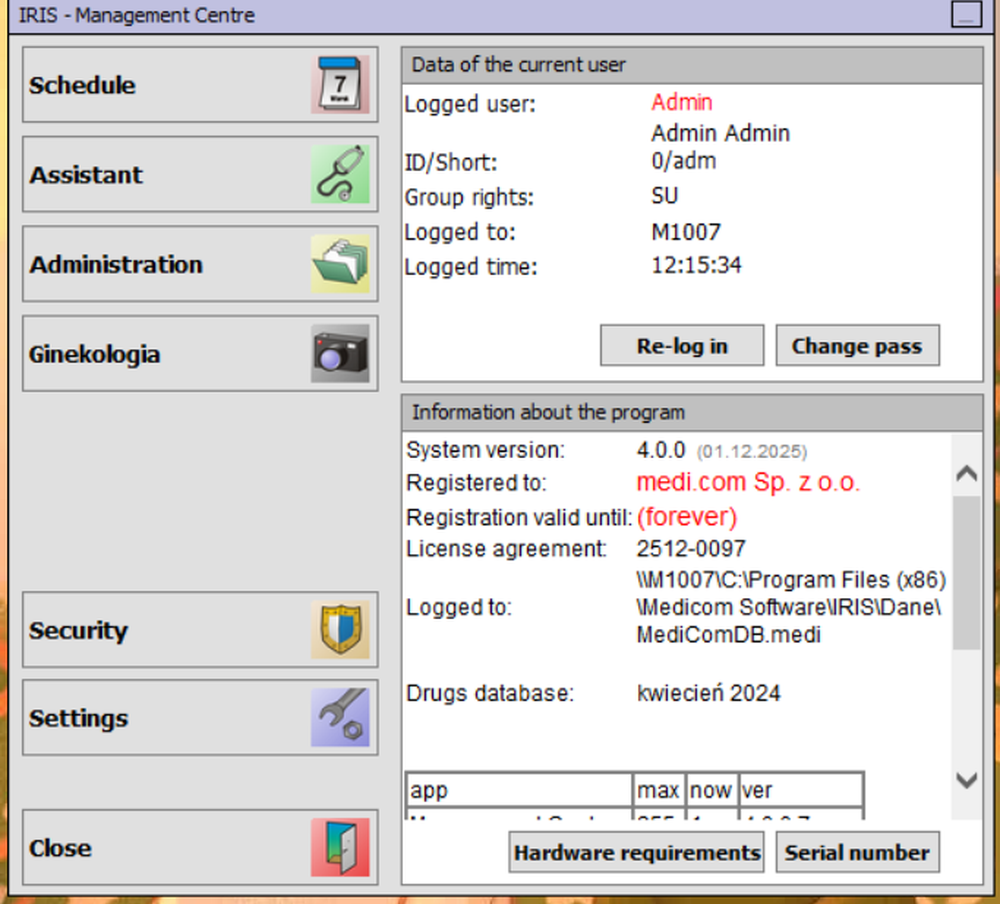Click the ver column header
Screen dimensions: 1000x904
(758, 790)
